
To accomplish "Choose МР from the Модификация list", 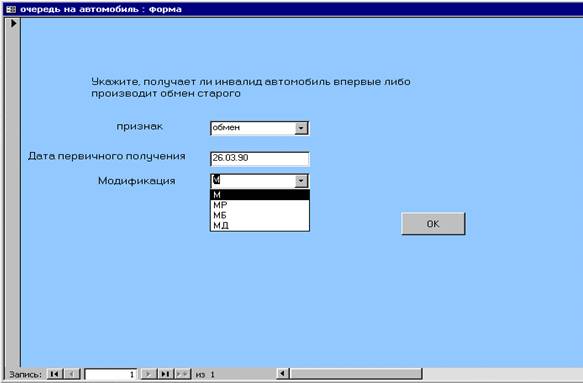I will (260, 205).
